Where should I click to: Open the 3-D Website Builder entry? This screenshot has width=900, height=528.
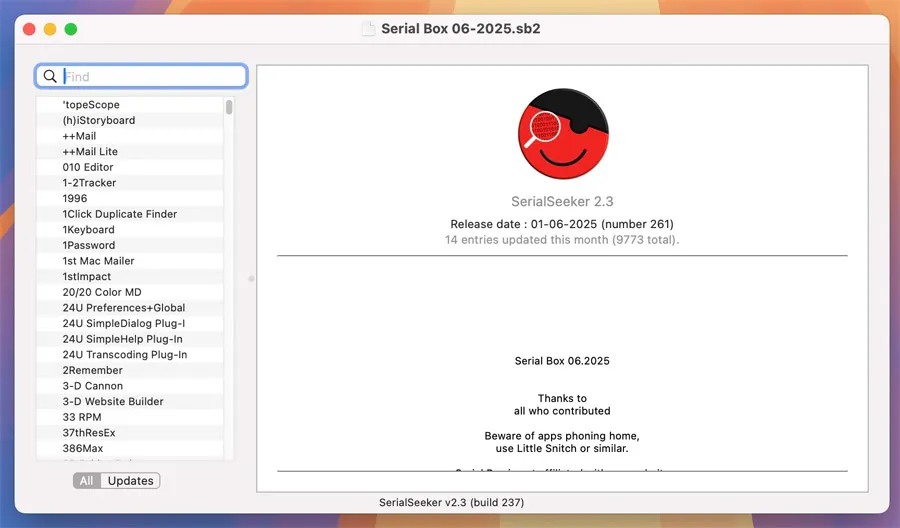point(113,401)
